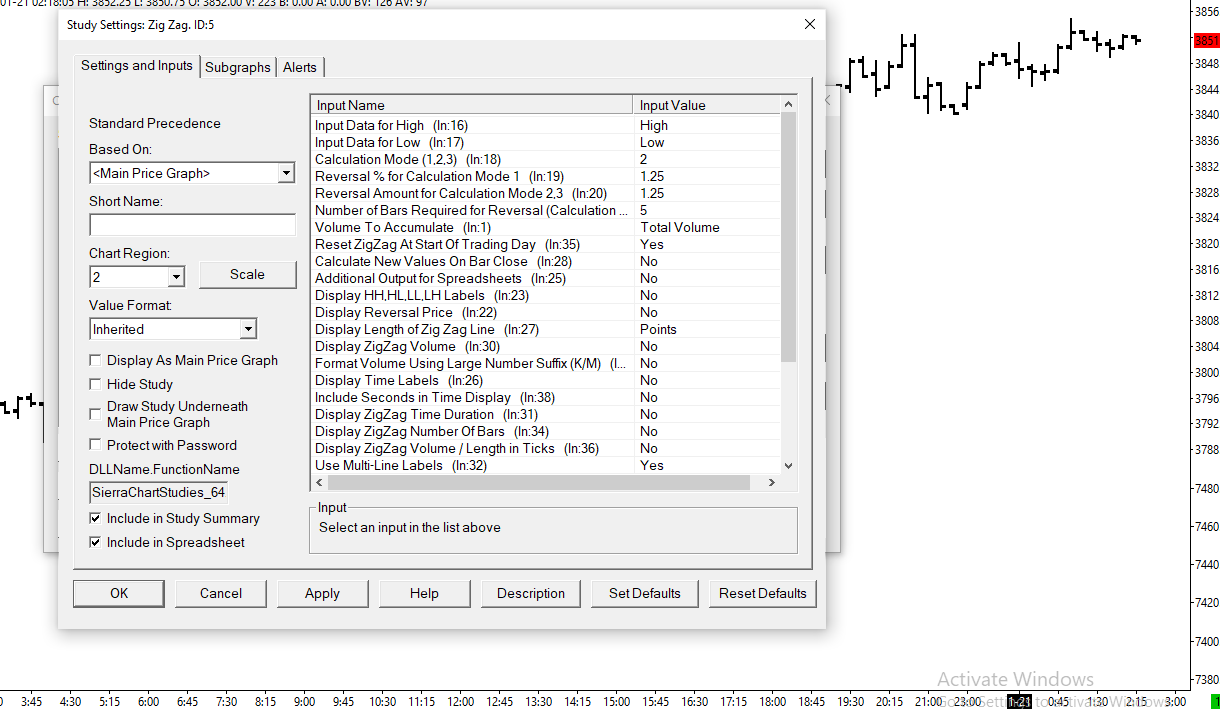This screenshot has height=709, width=1220.
Task: Select the Calculation Mode (1,2,3) row
Action: (546, 159)
